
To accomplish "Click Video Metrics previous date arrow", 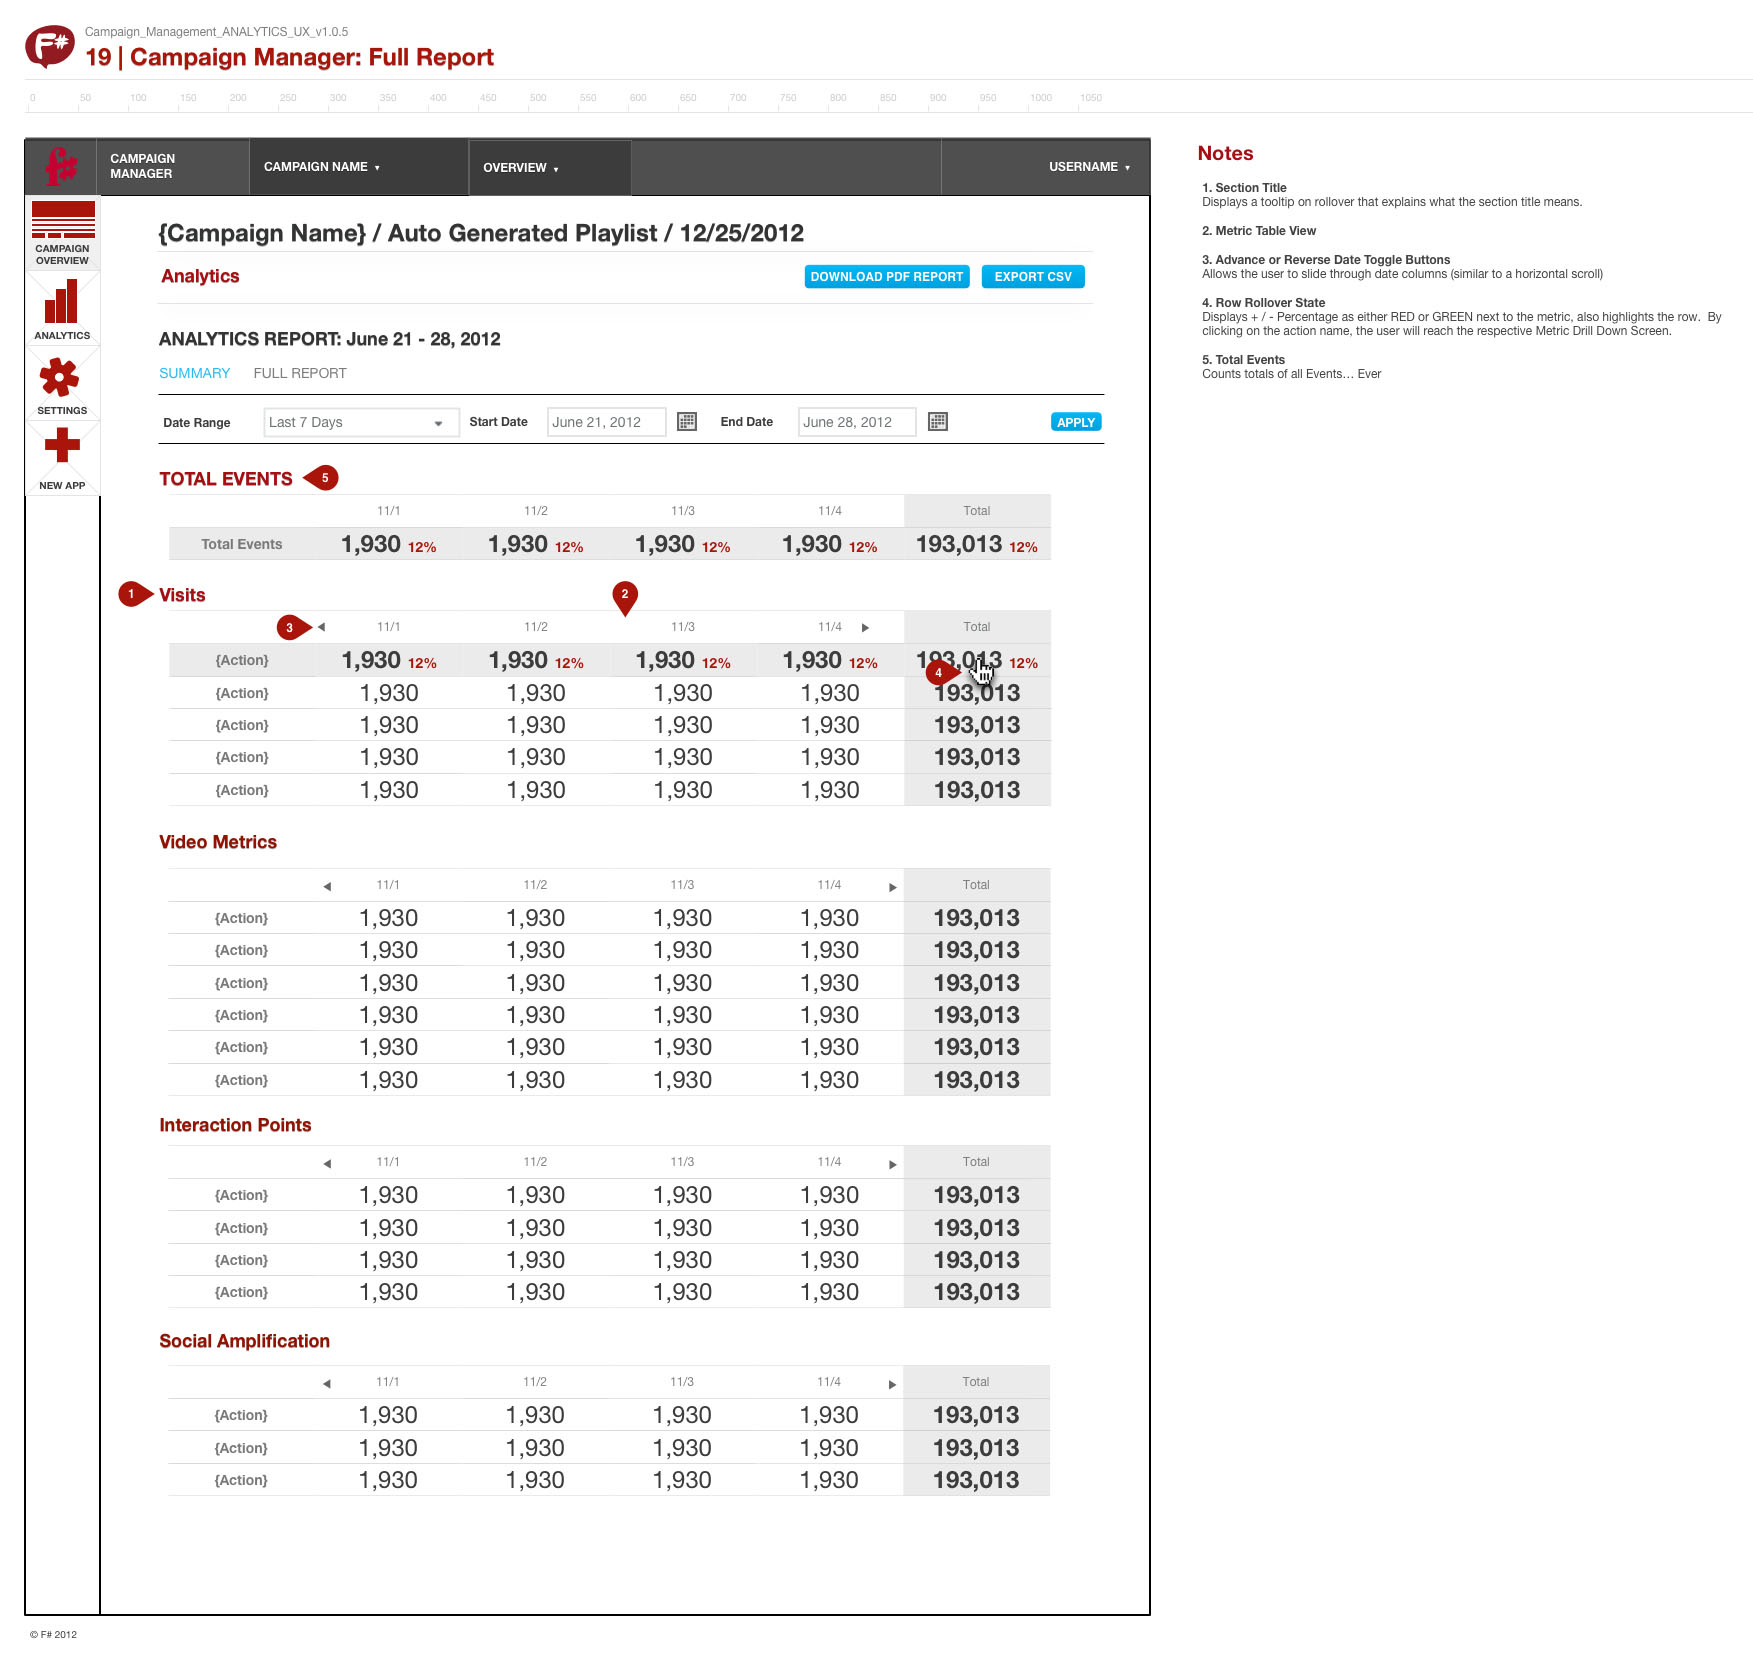I will point(327,887).
